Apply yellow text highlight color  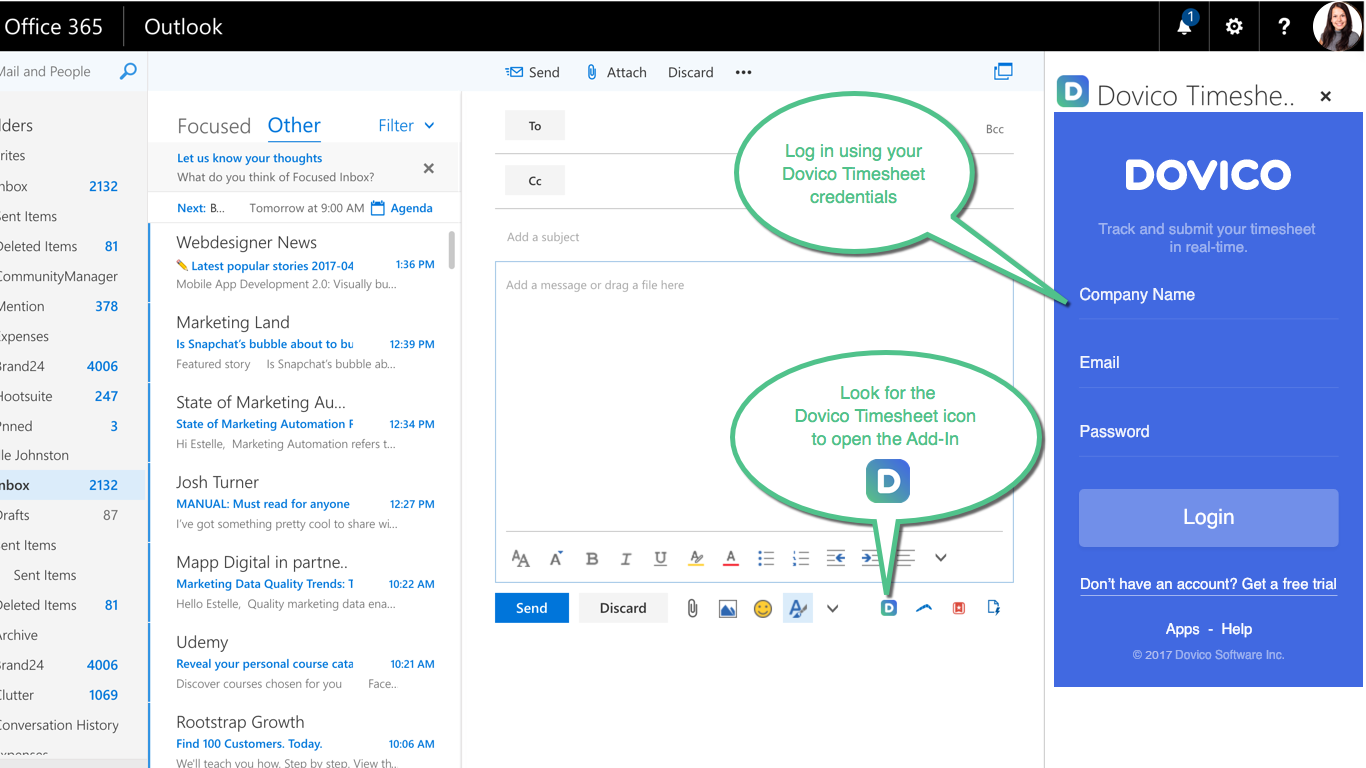(x=696, y=558)
